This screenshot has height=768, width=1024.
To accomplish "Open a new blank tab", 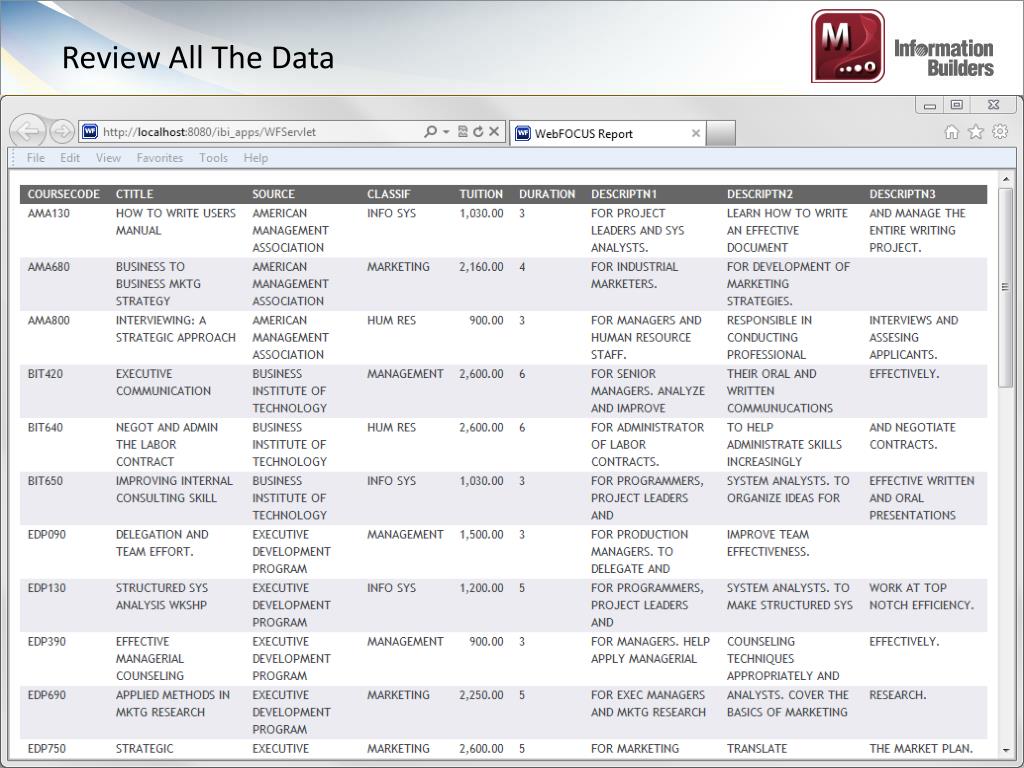I will point(721,133).
